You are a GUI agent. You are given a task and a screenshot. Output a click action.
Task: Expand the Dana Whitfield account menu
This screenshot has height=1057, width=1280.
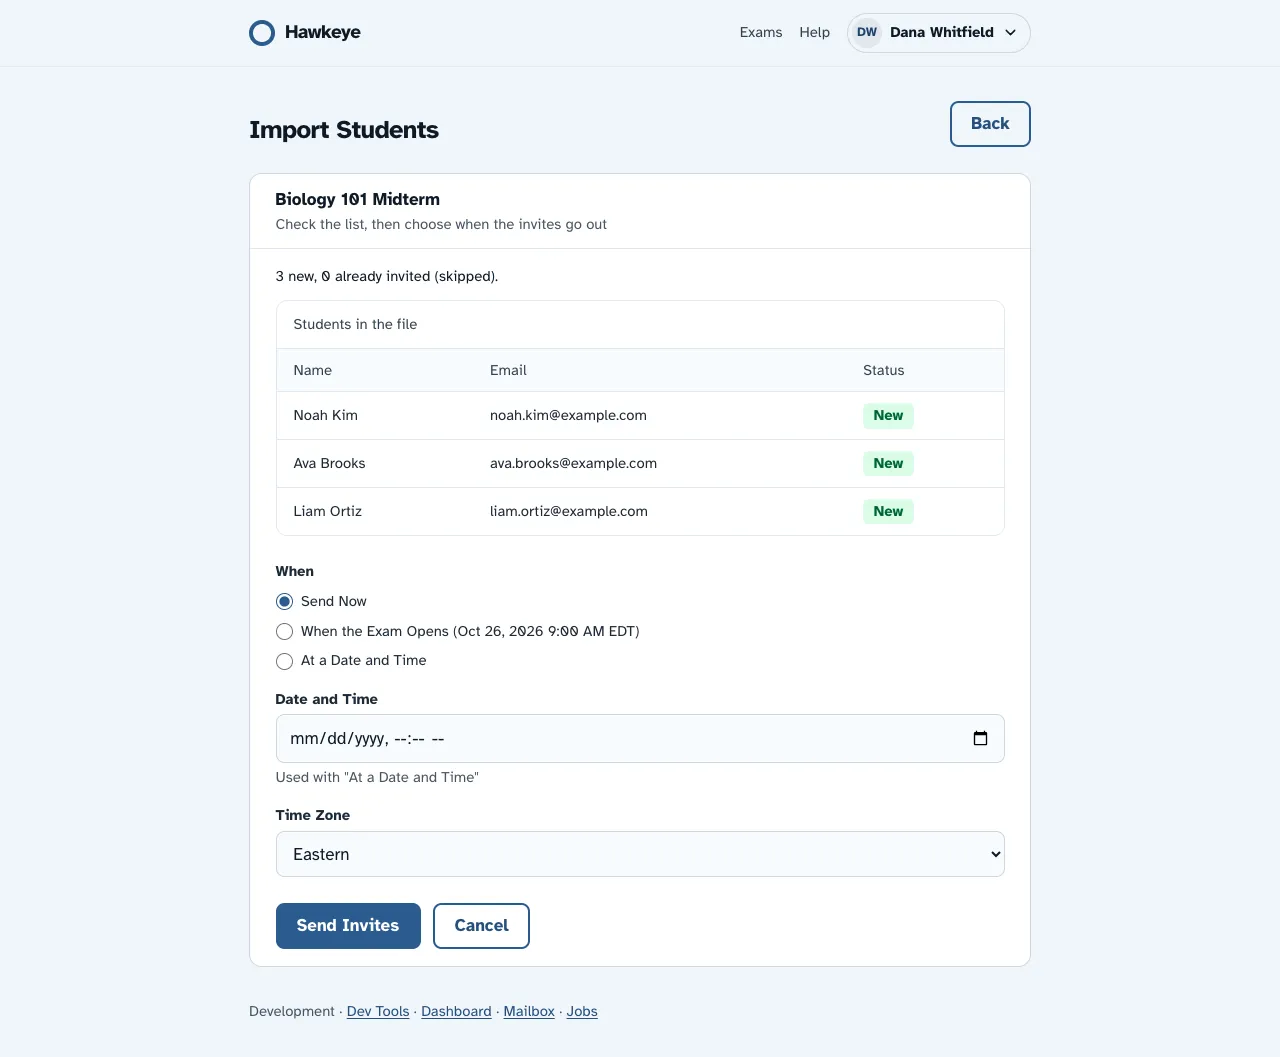click(938, 32)
